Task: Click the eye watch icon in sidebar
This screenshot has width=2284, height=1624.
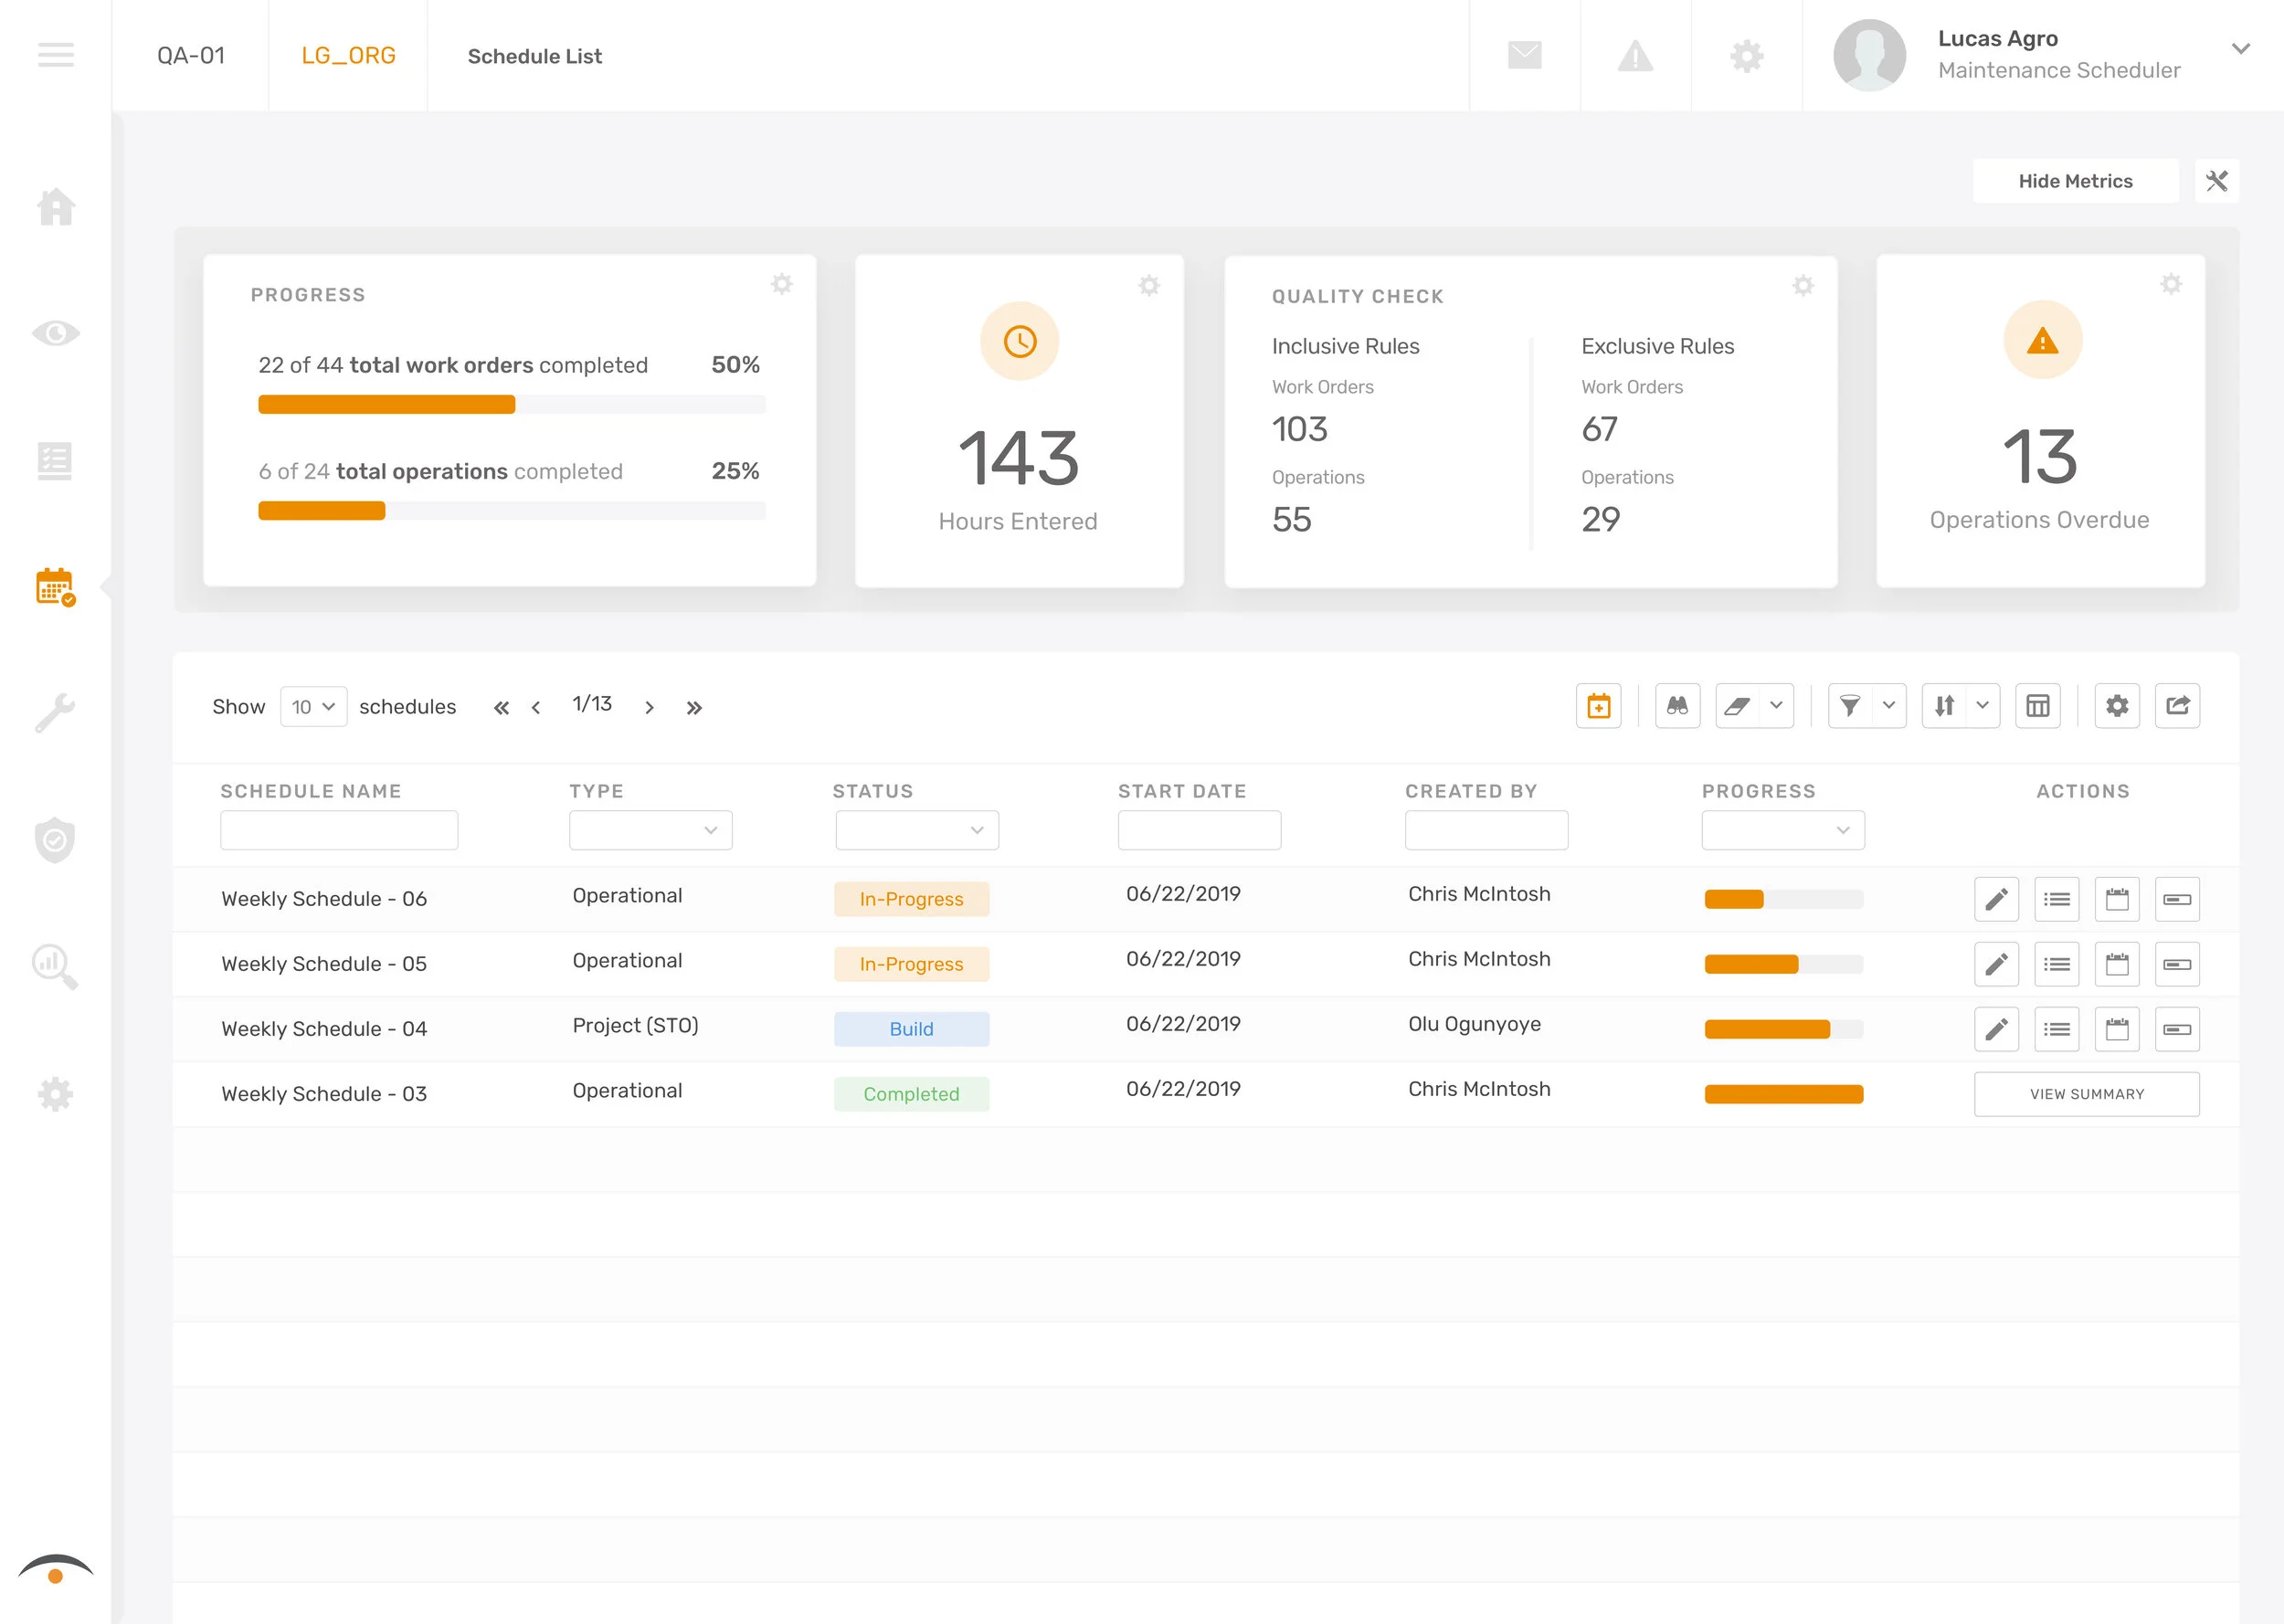Action: [x=55, y=333]
